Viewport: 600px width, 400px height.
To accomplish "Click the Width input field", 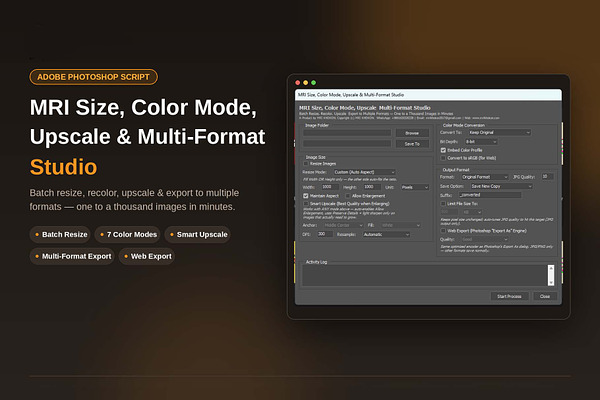I will [330, 187].
